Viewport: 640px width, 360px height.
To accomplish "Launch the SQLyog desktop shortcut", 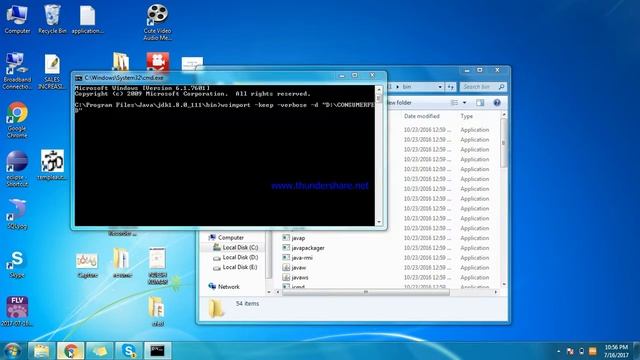I will 17,214.
